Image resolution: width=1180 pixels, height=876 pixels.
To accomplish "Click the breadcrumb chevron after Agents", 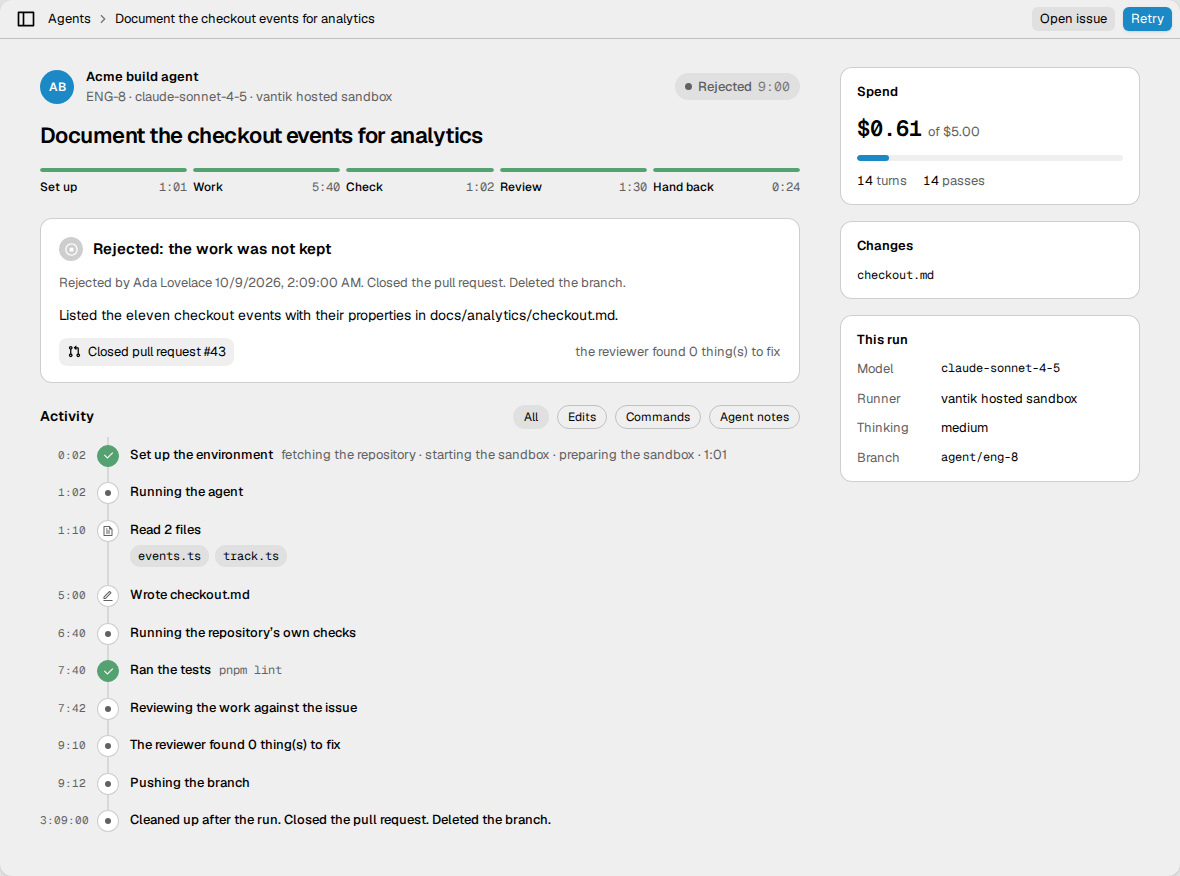I will click(x=103, y=19).
